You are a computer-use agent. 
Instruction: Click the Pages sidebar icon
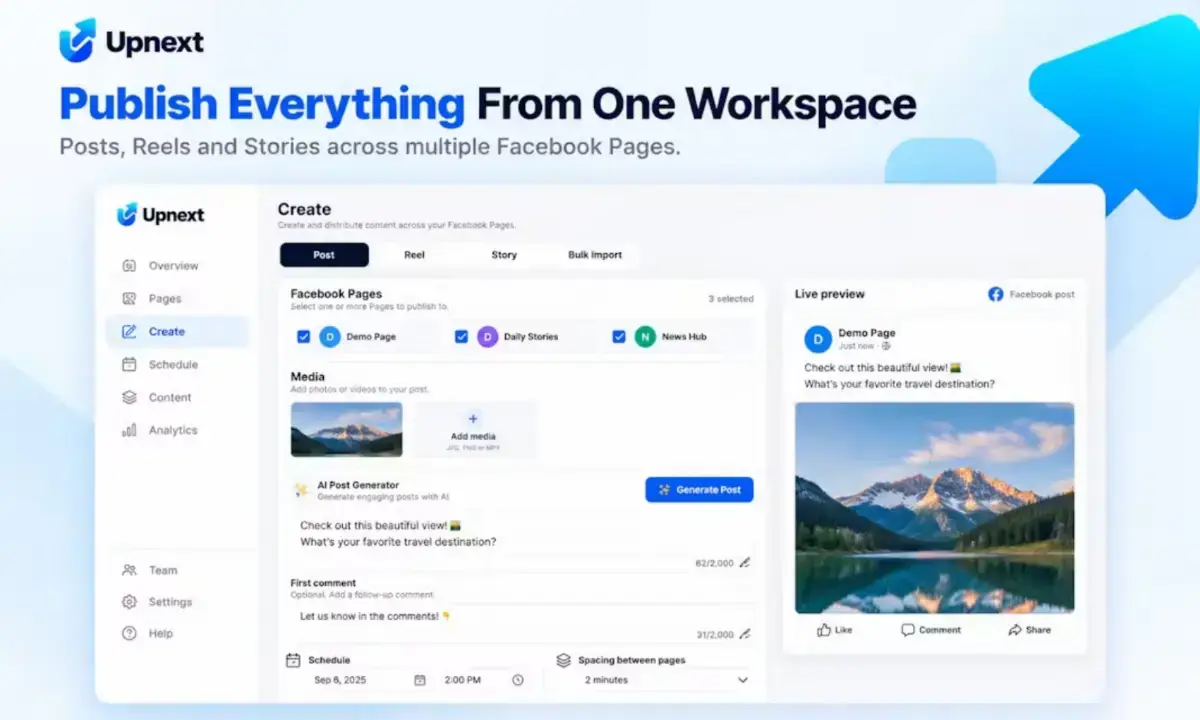click(129, 298)
